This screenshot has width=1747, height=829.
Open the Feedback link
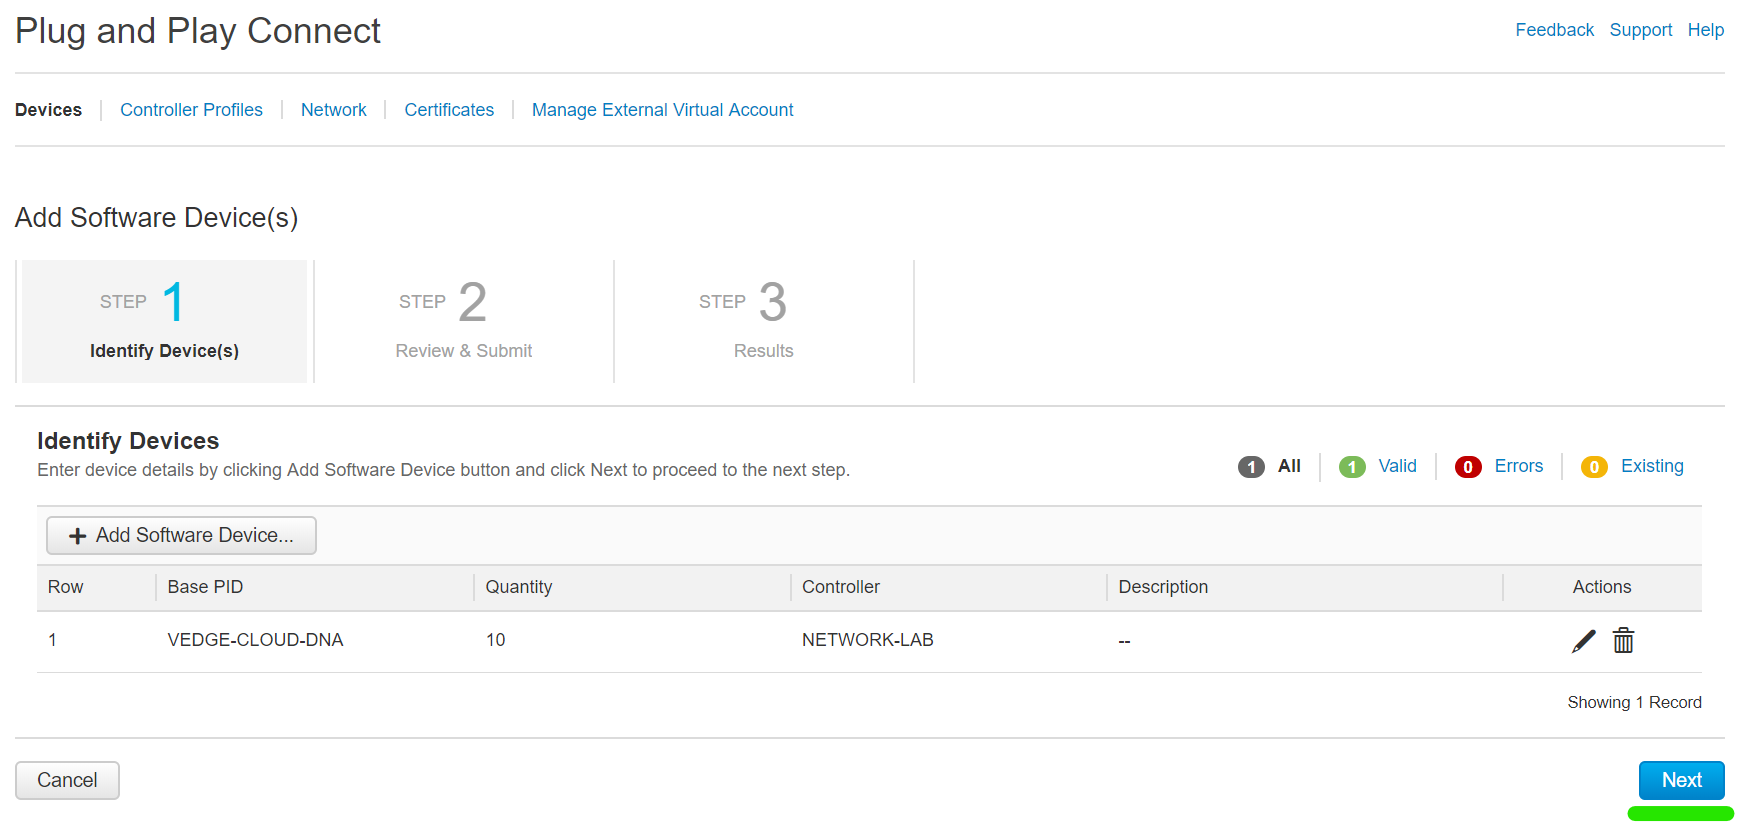tap(1554, 30)
